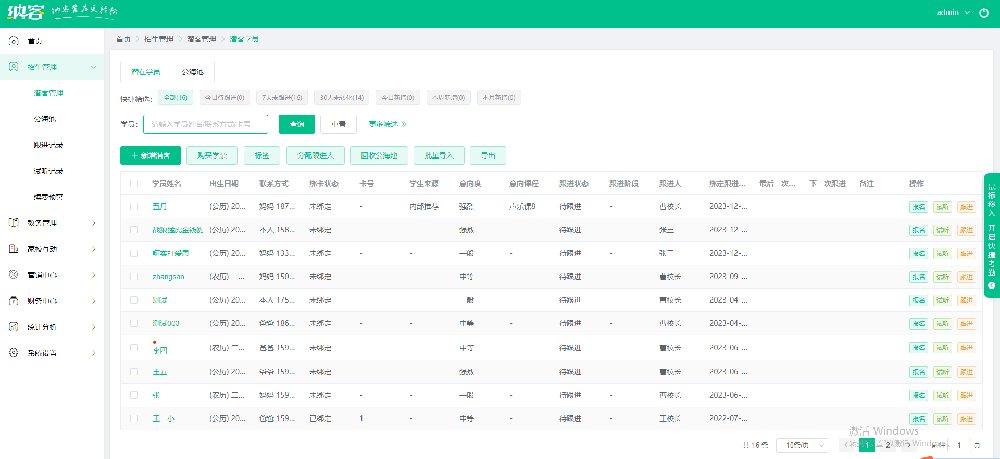Expand the 更多筛选 filter options link
This screenshot has width=1000, height=459.
point(387,124)
